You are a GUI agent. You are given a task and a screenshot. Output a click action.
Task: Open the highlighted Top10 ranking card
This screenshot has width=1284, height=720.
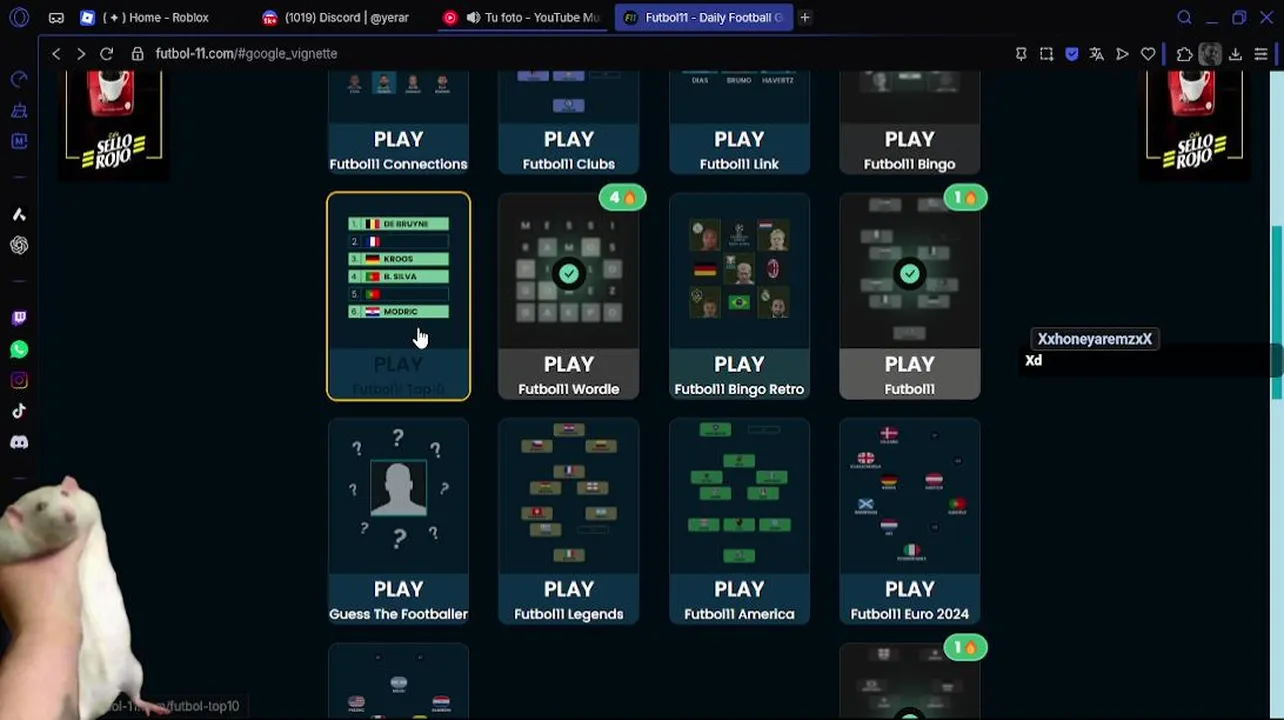(398, 296)
